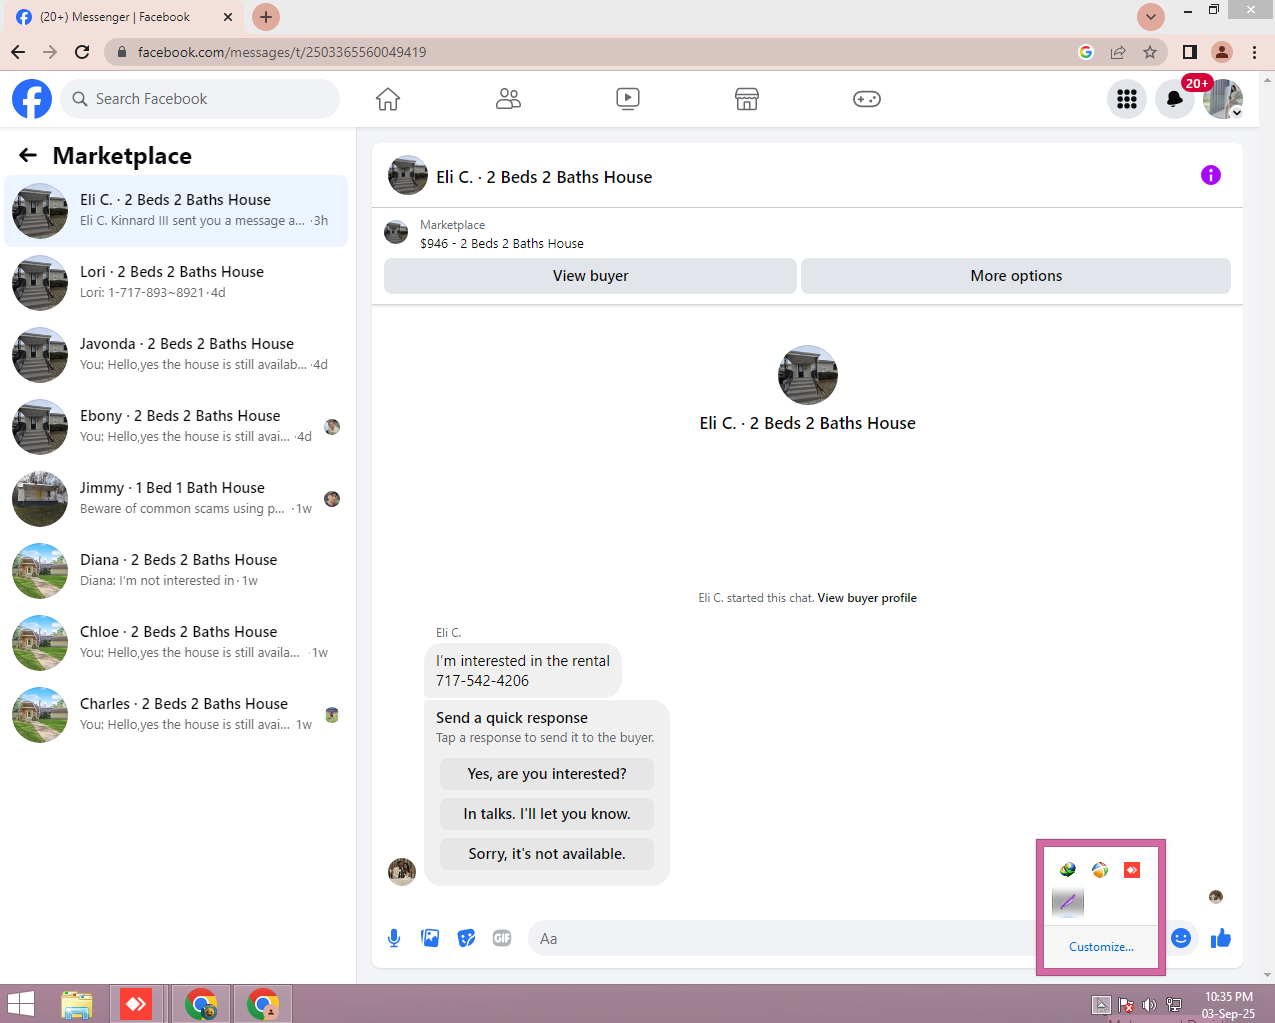Open notifications bell showing 20+ badge
Viewport: 1275px width, 1023px height.
click(1175, 99)
